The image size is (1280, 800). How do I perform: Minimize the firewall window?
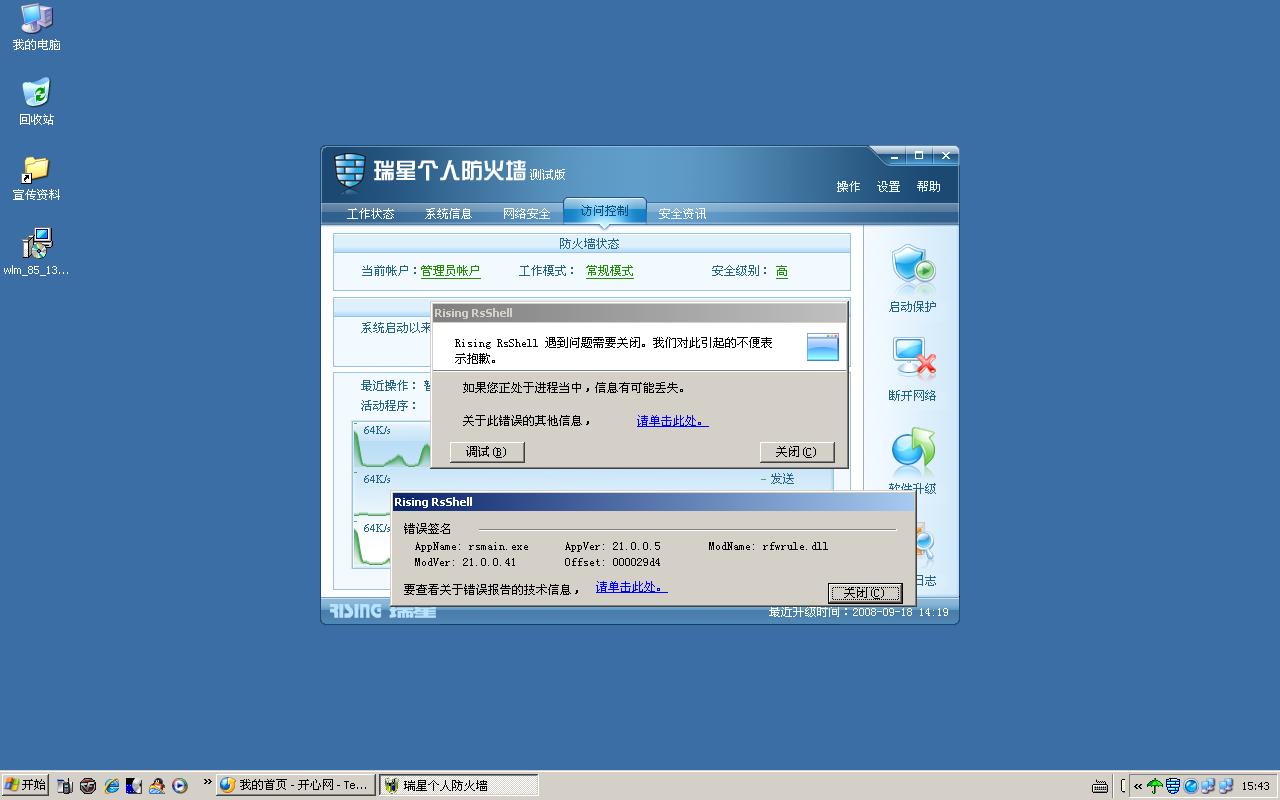click(894, 156)
